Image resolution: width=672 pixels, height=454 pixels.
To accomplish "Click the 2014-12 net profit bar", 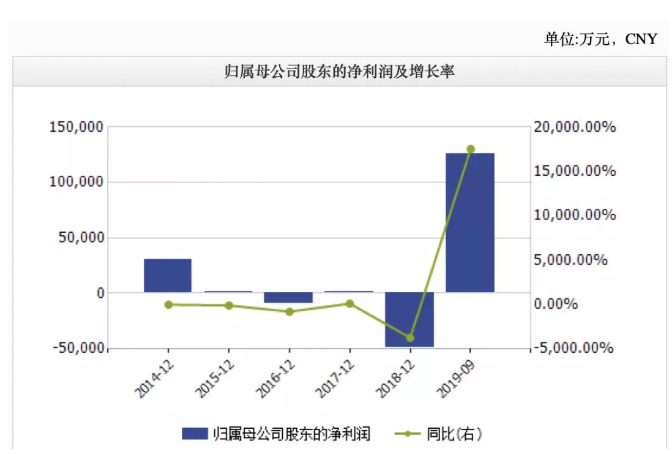I will pyautogui.click(x=168, y=276).
